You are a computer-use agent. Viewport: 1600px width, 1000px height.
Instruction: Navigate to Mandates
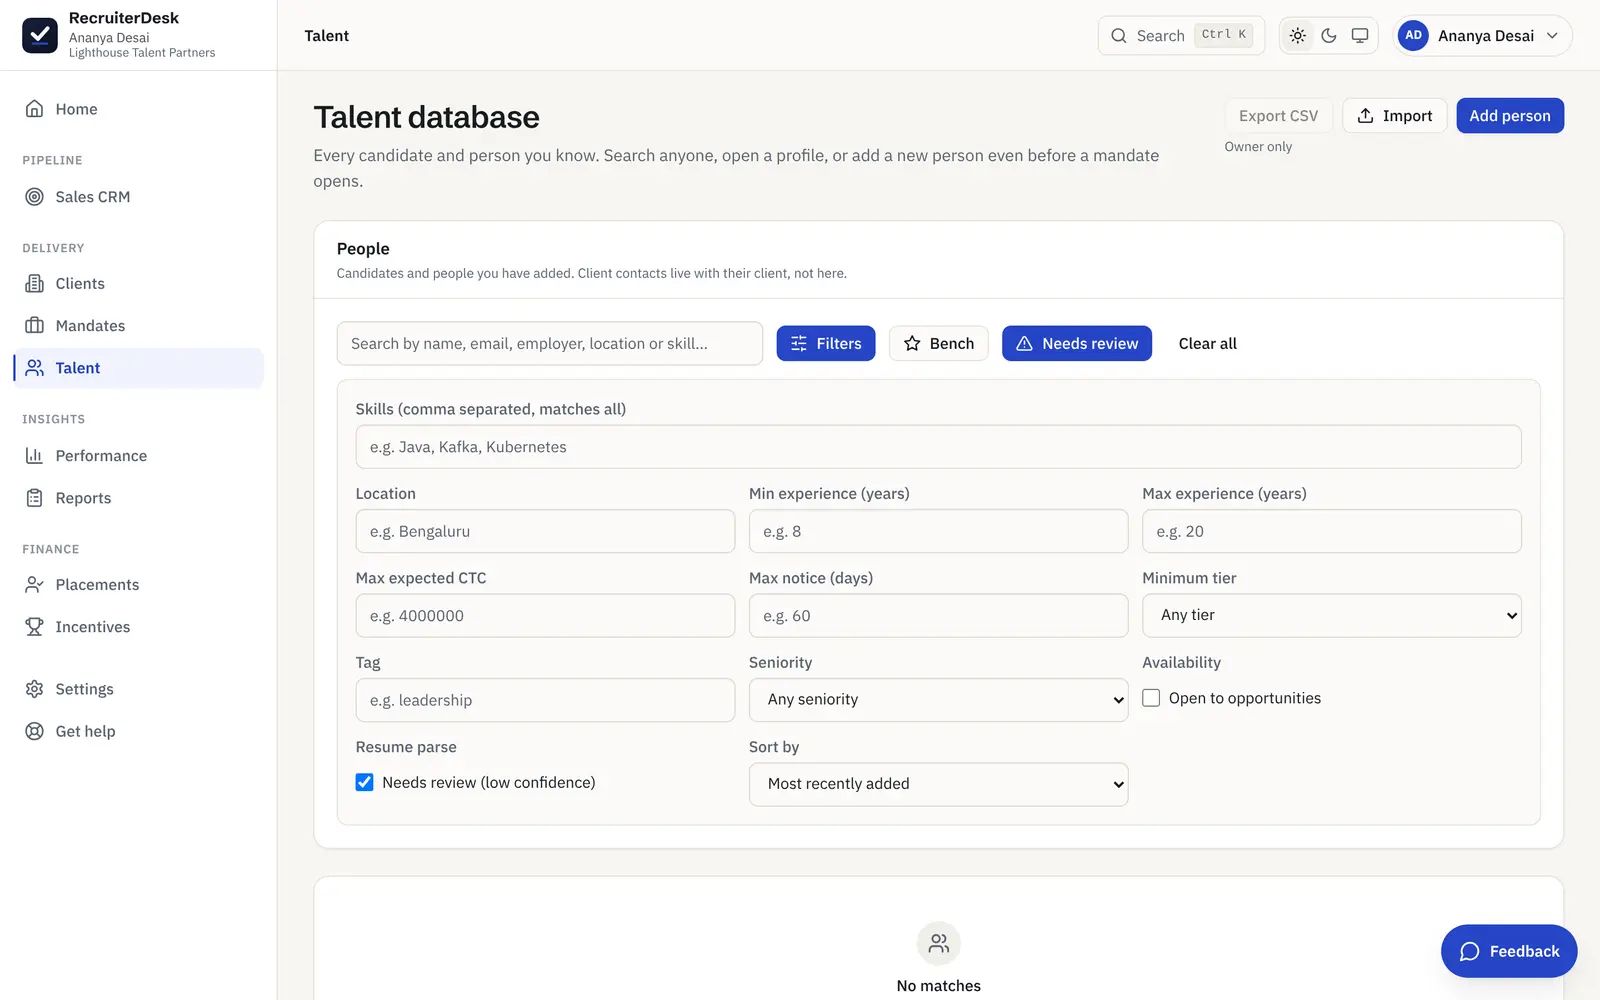click(x=139, y=326)
